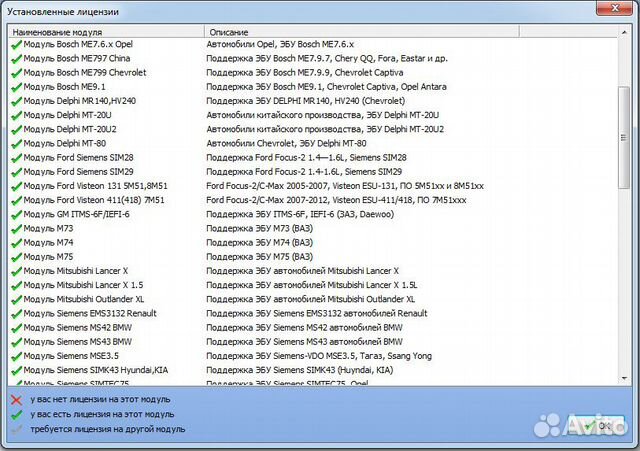Click description Поддержка ЭБУ Siemens SIMK43 (Huyndai, KIA)
This screenshot has height=451, width=640.
click(x=300, y=370)
